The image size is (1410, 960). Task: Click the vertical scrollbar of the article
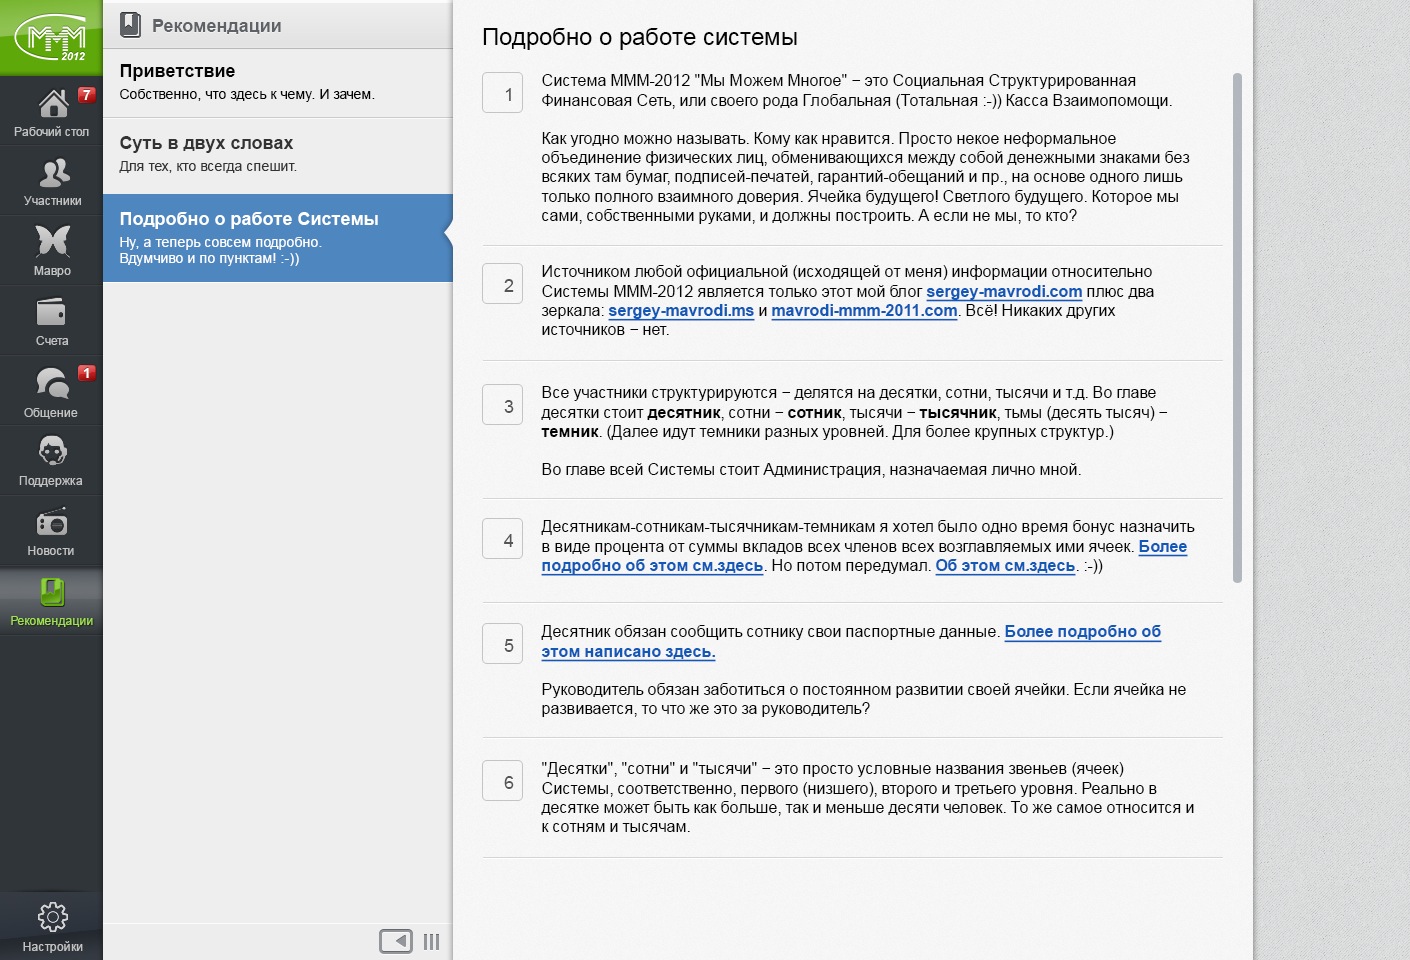(1237, 328)
